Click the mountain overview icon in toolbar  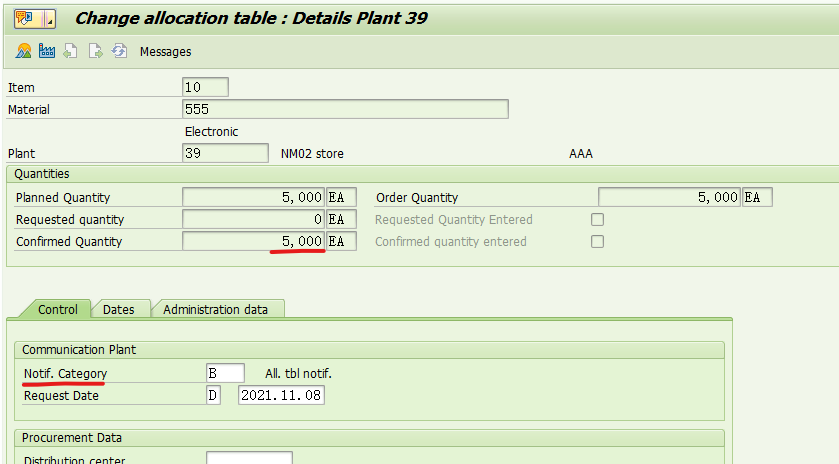pos(23,51)
